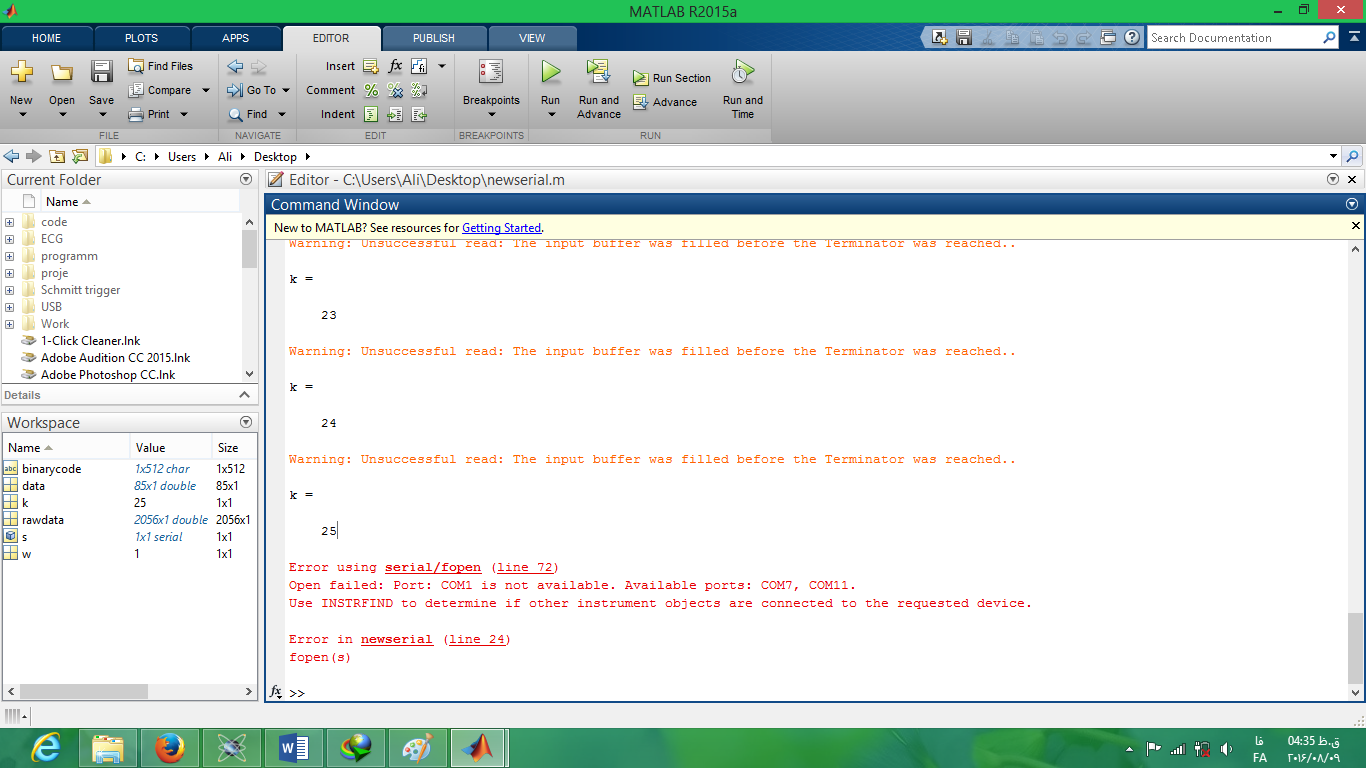Screen dimensions: 1366x768
Task: Click the Find magnifier button
Action: point(248,114)
